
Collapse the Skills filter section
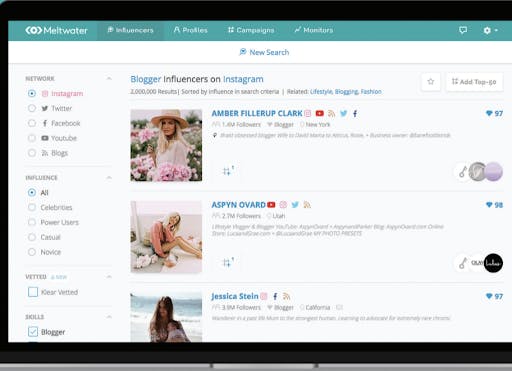point(109,317)
